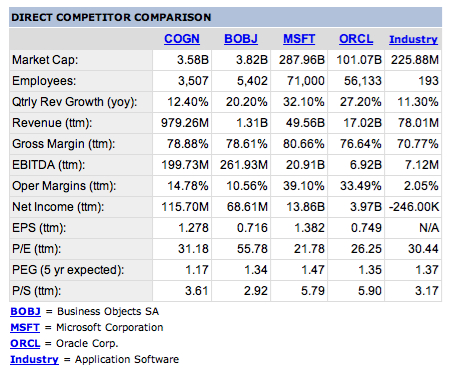Select the MSFT Gross Margin 80.66% cell
The image size is (453, 374).
tap(299, 144)
